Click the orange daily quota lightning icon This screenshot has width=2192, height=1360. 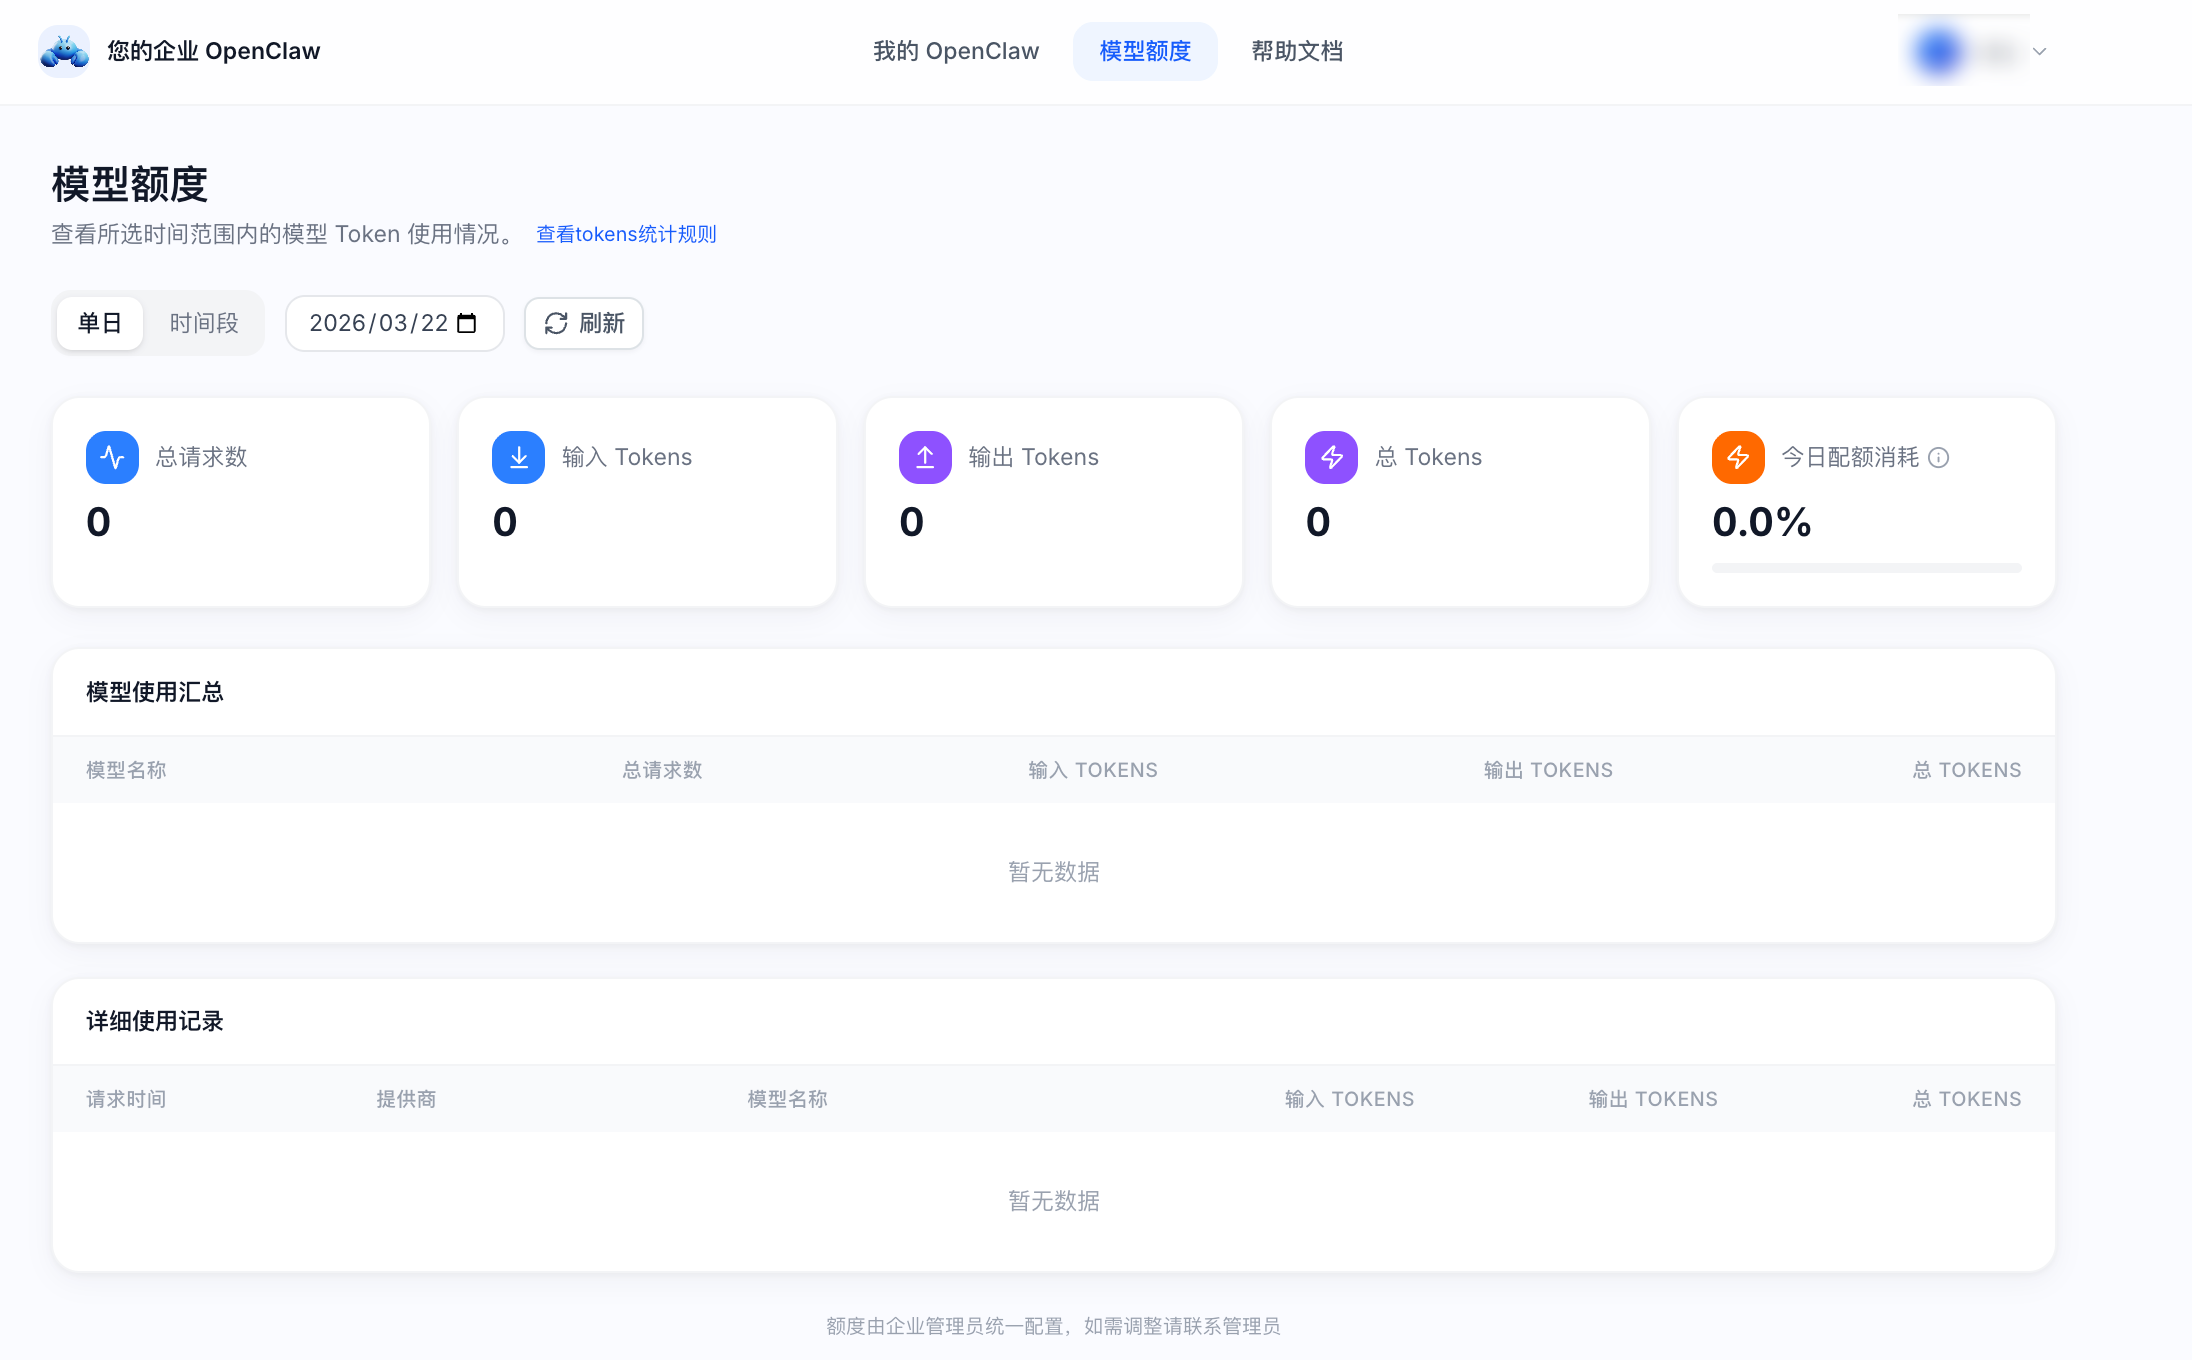coord(1738,457)
